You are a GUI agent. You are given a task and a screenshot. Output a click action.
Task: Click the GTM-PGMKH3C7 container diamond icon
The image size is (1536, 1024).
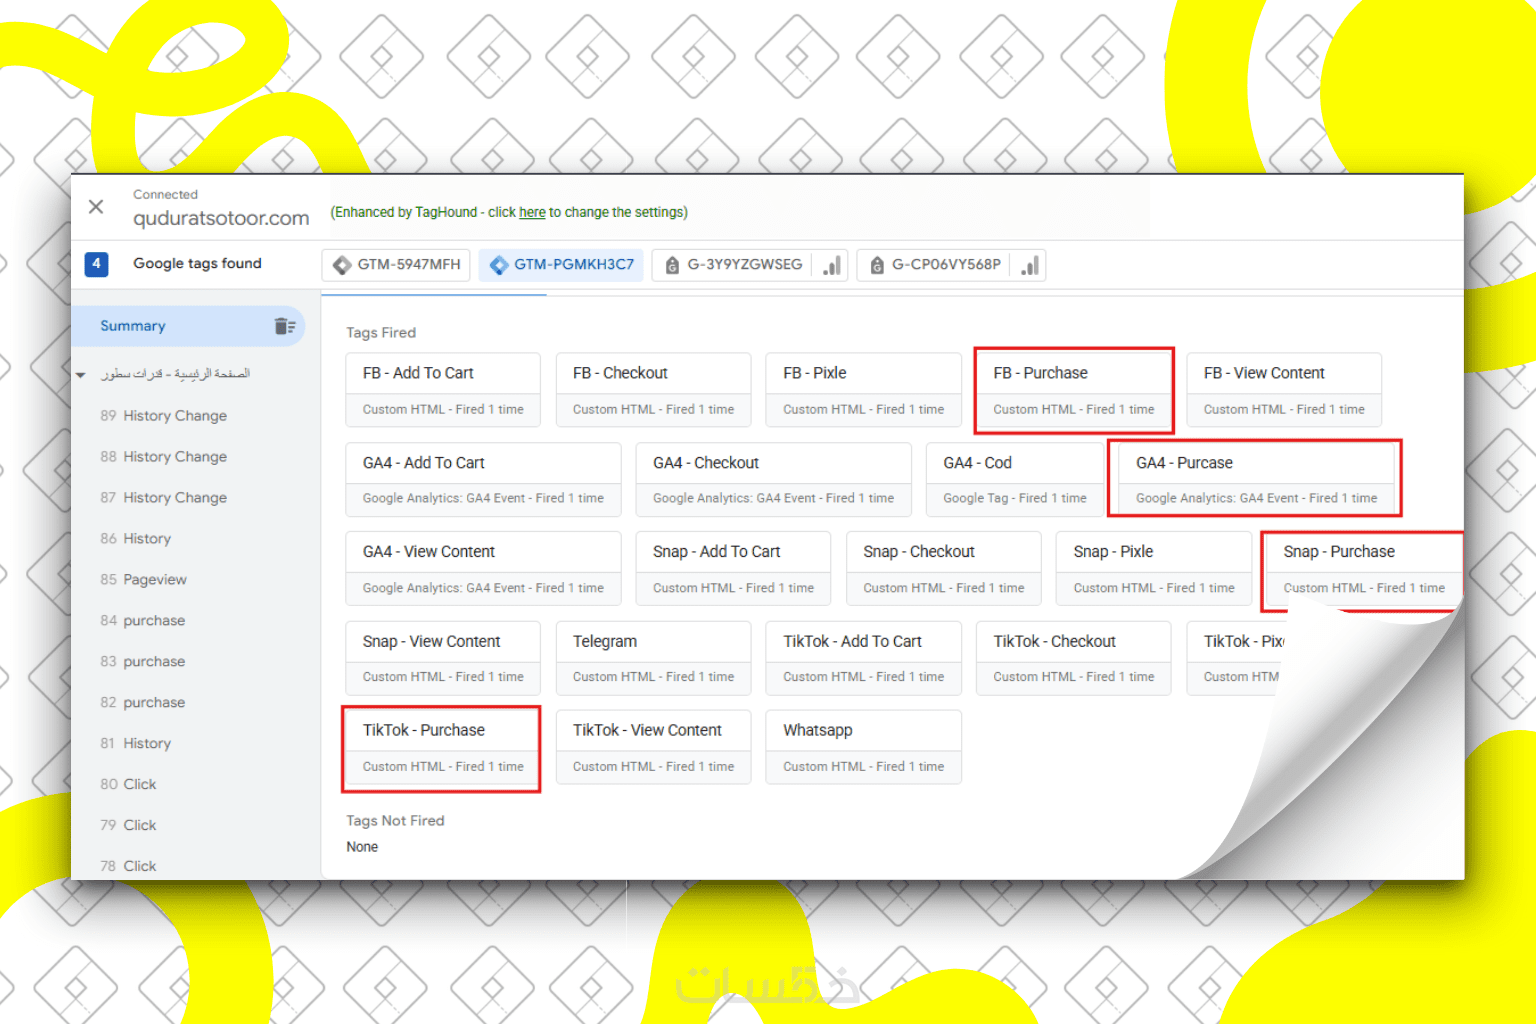499,265
